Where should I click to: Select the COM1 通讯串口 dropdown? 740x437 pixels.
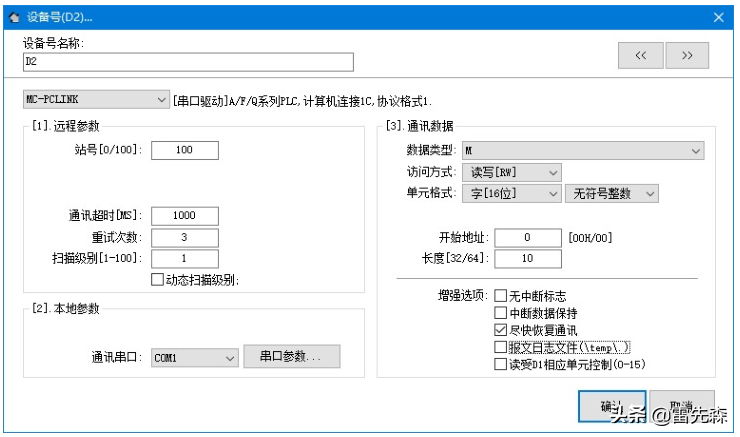coord(194,357)
